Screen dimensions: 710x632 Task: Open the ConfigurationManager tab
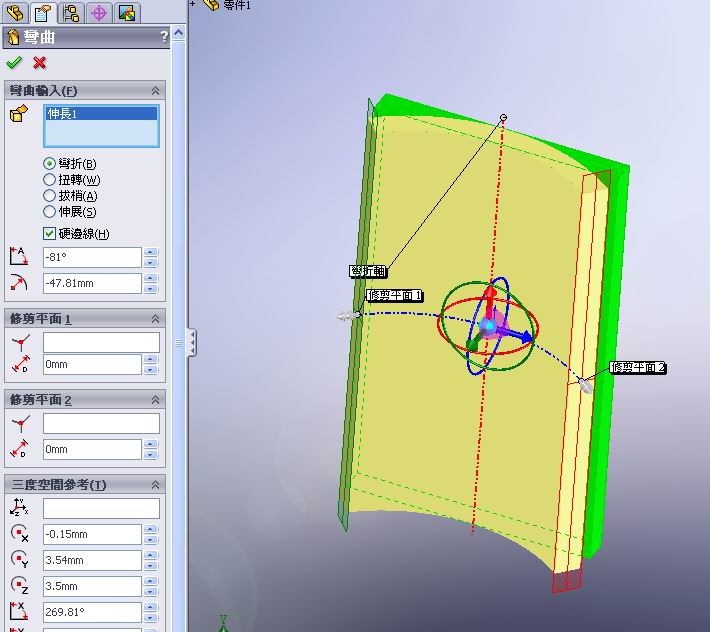71,12
